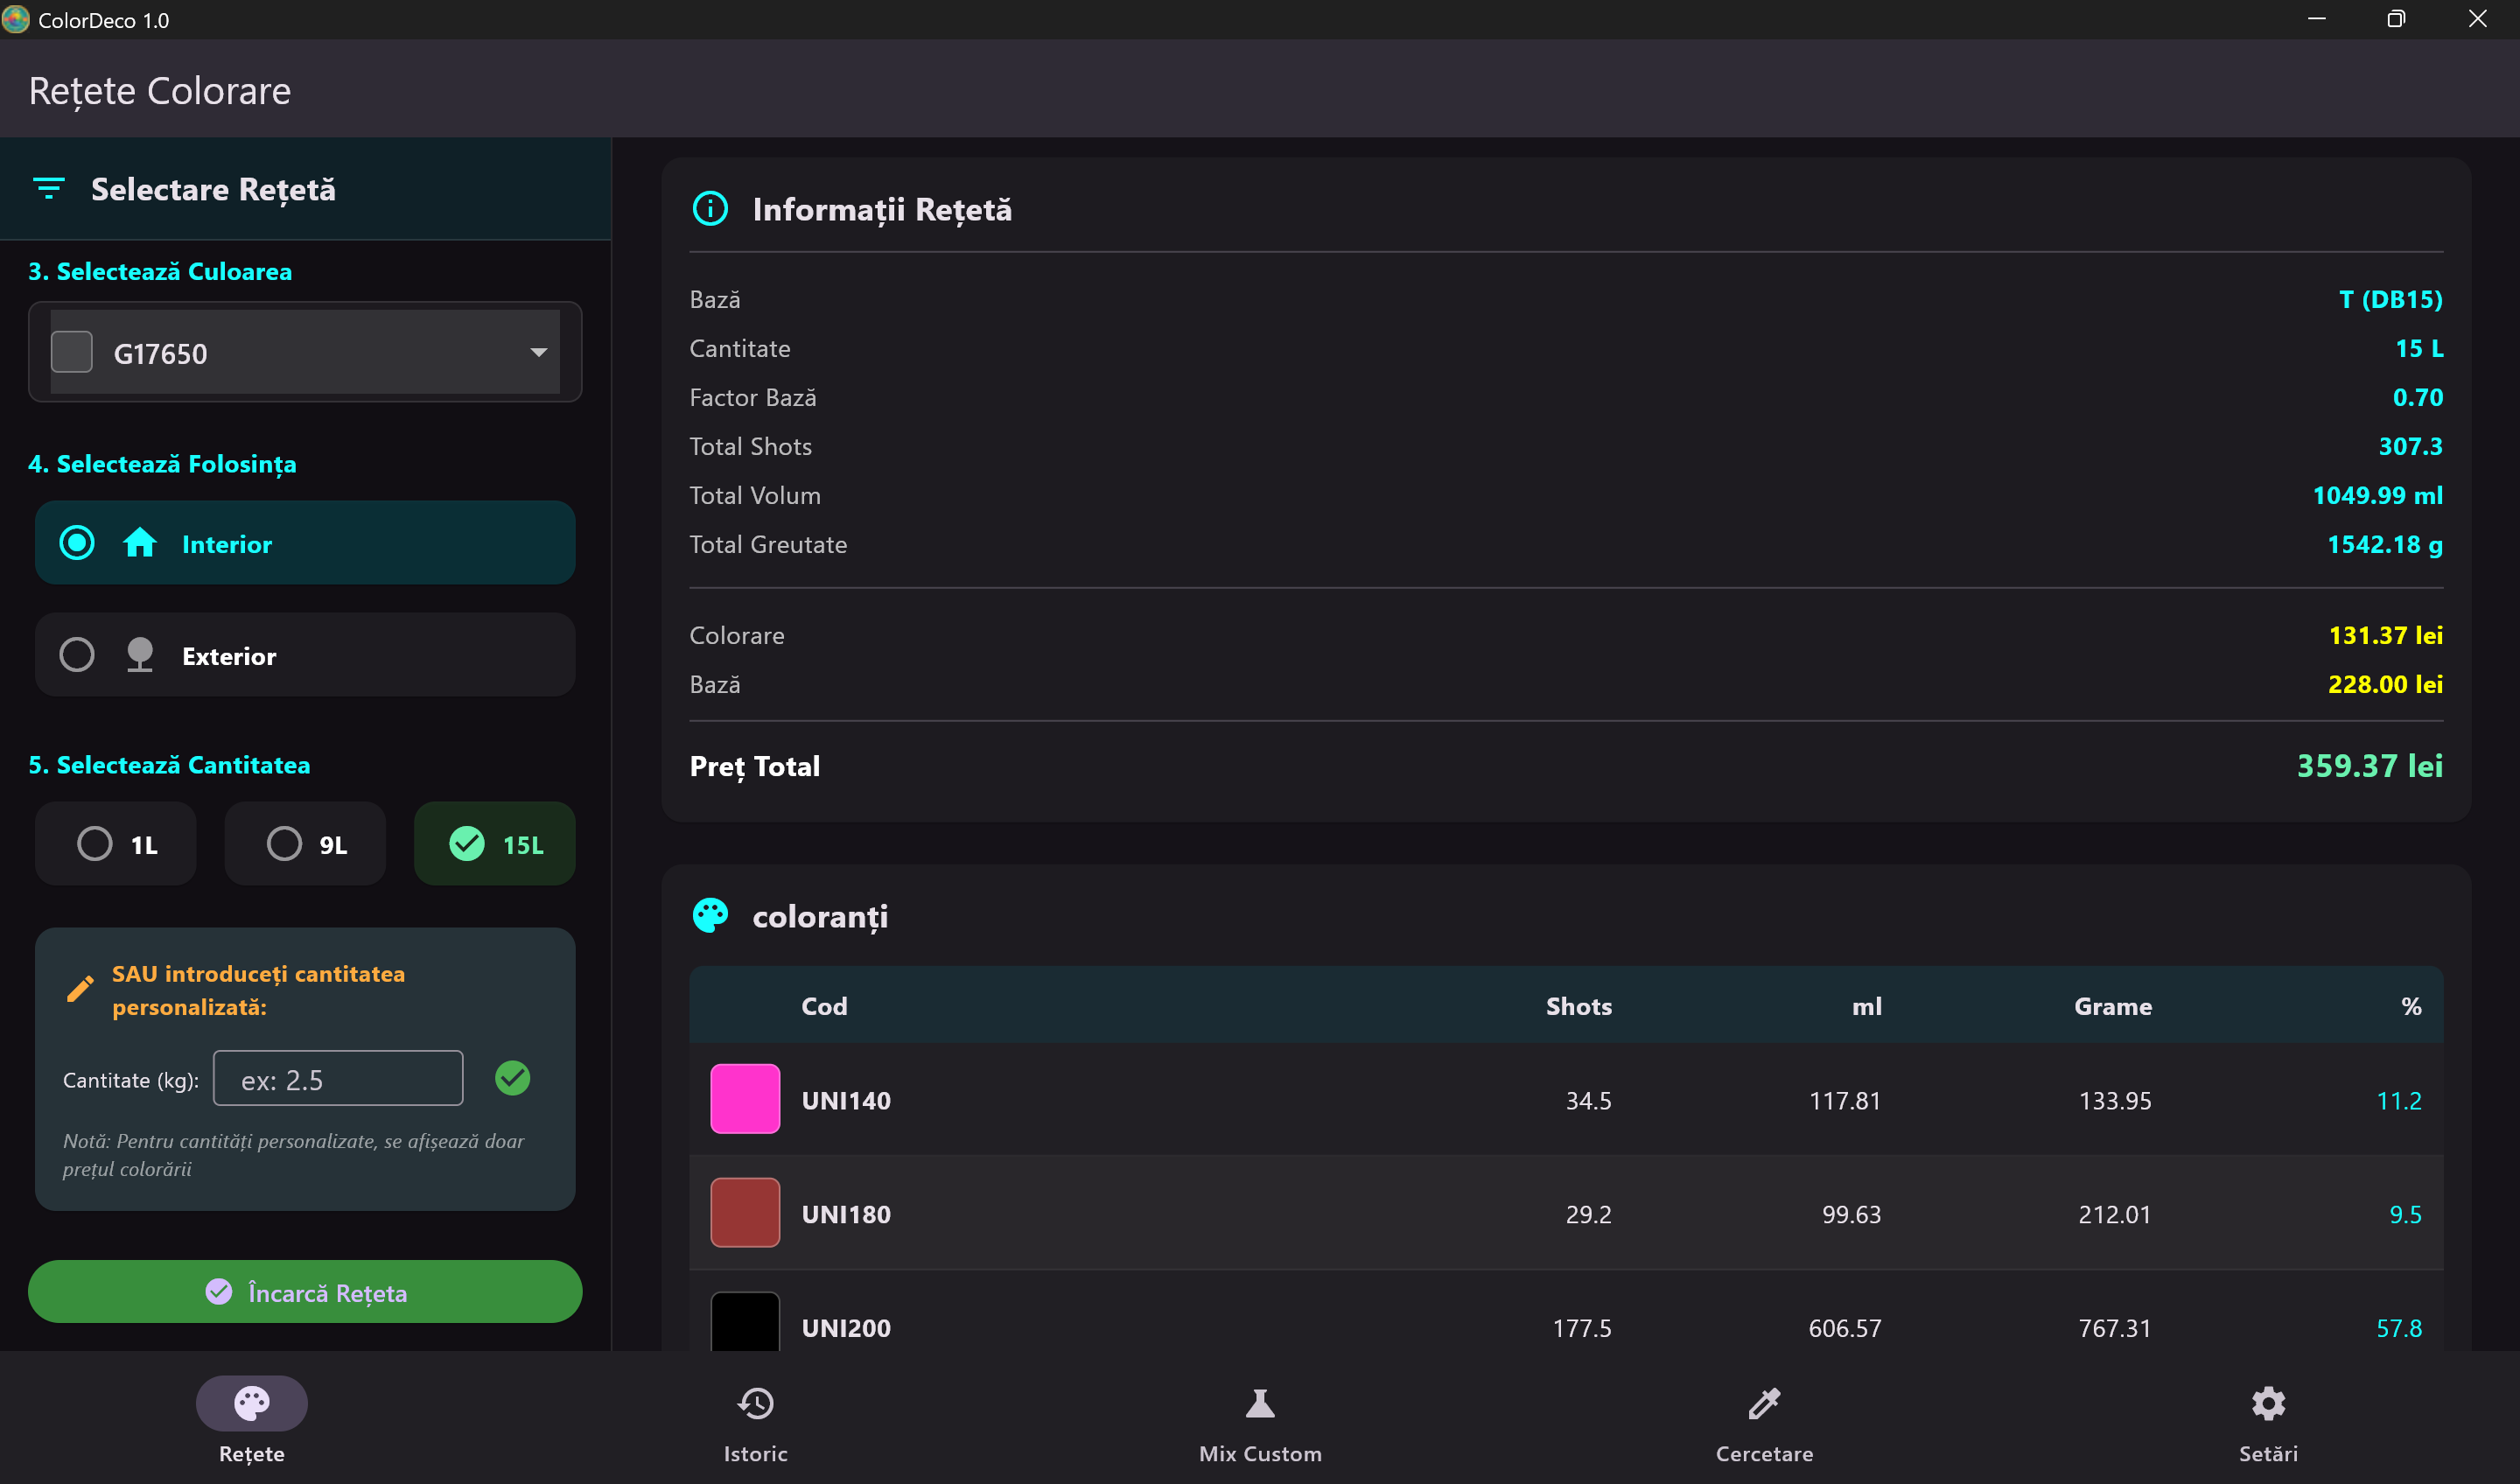
Task: Switch to the Rețete tab label
Action: point(252,1453)
